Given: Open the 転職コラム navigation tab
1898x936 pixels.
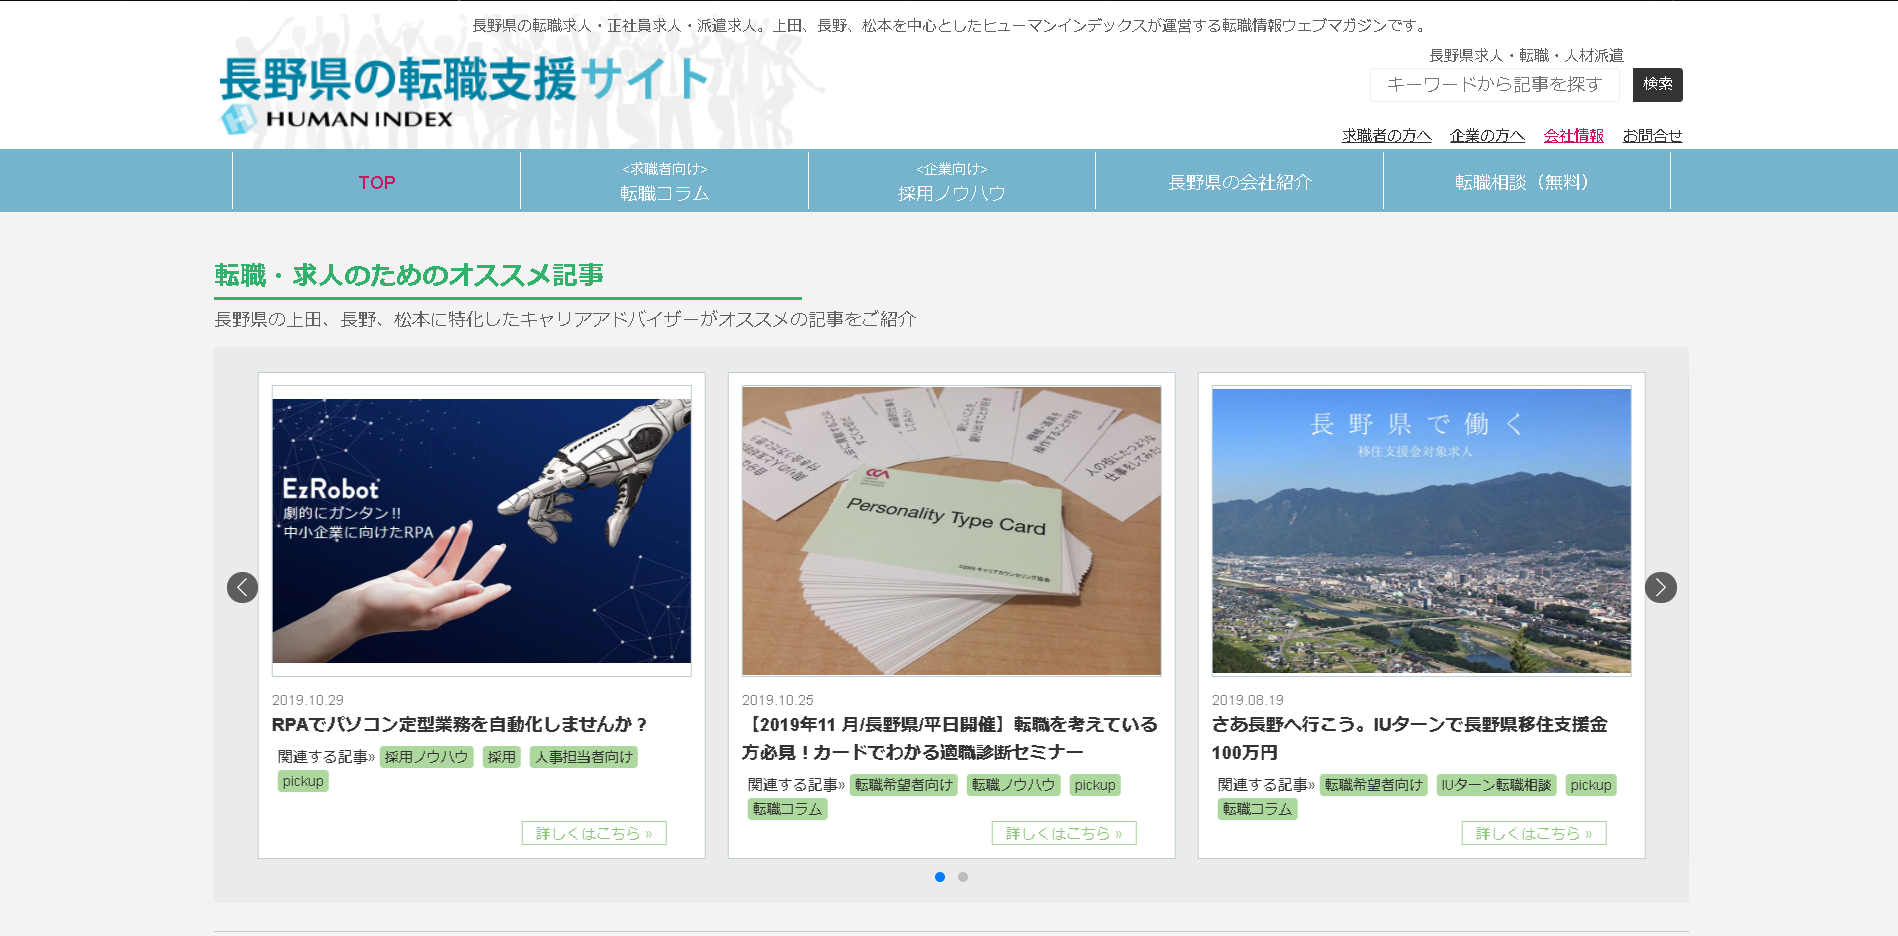Looking at the screenshot, I should pyautogui.click(x=664, y=182).
